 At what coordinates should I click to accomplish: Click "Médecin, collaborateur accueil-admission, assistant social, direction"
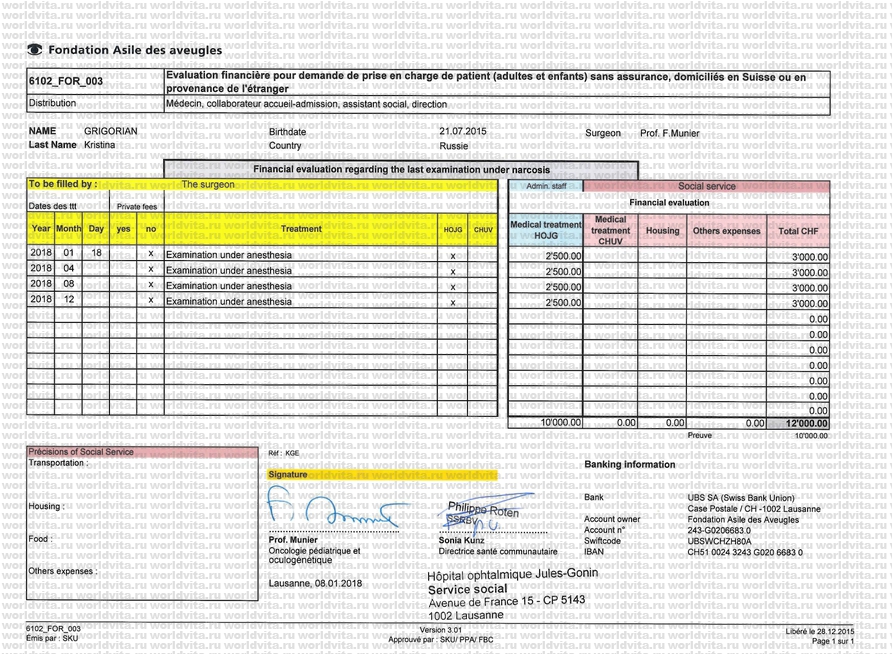(x=307, y=104)
